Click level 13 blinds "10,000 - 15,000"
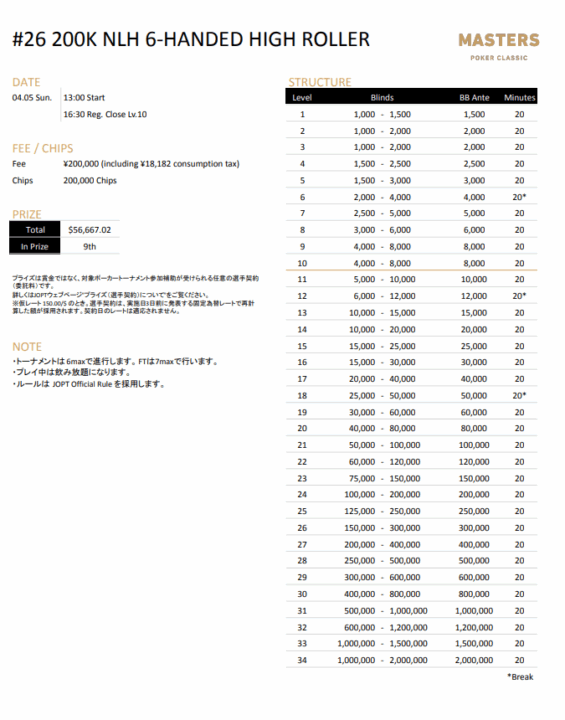The width and height of the screenshot is (565, 720). 382,313
